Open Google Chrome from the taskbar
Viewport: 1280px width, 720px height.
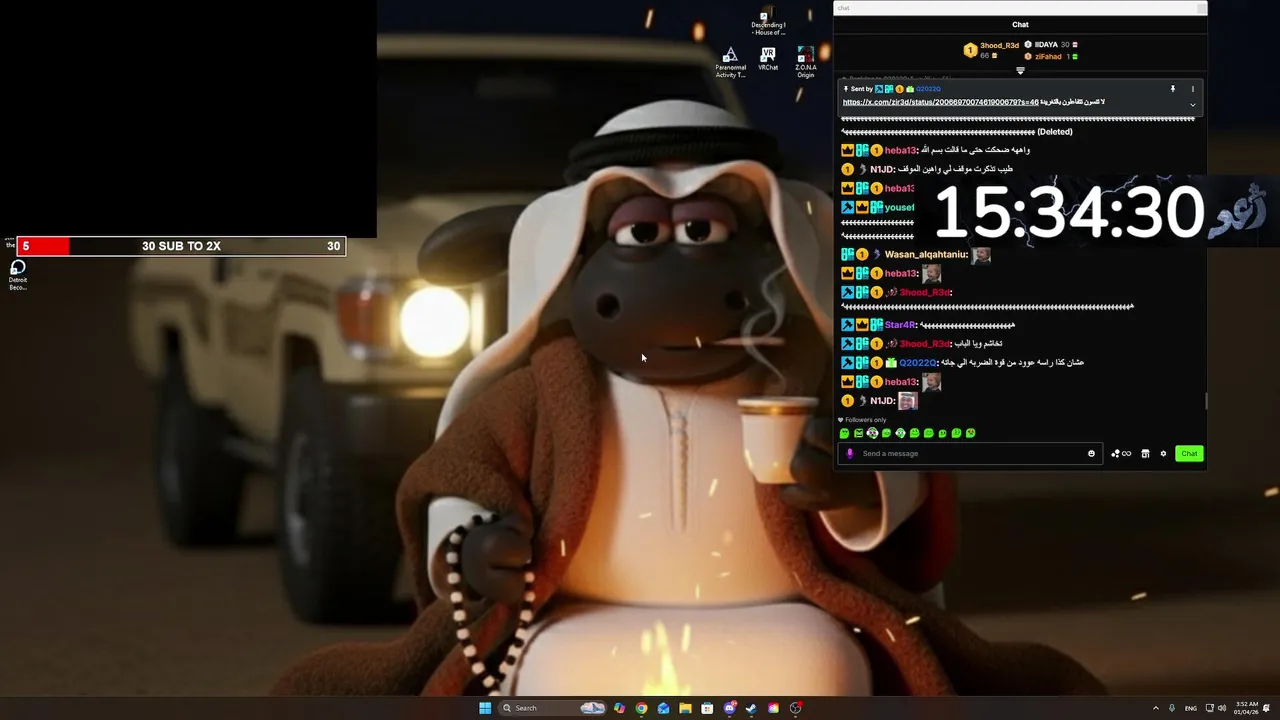[641, 708]
